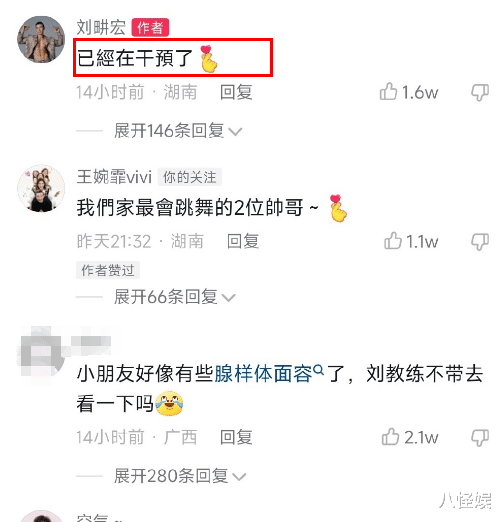Open 王婉霏vivi username link
501x522 pixels.
click(x=114, y=177)
